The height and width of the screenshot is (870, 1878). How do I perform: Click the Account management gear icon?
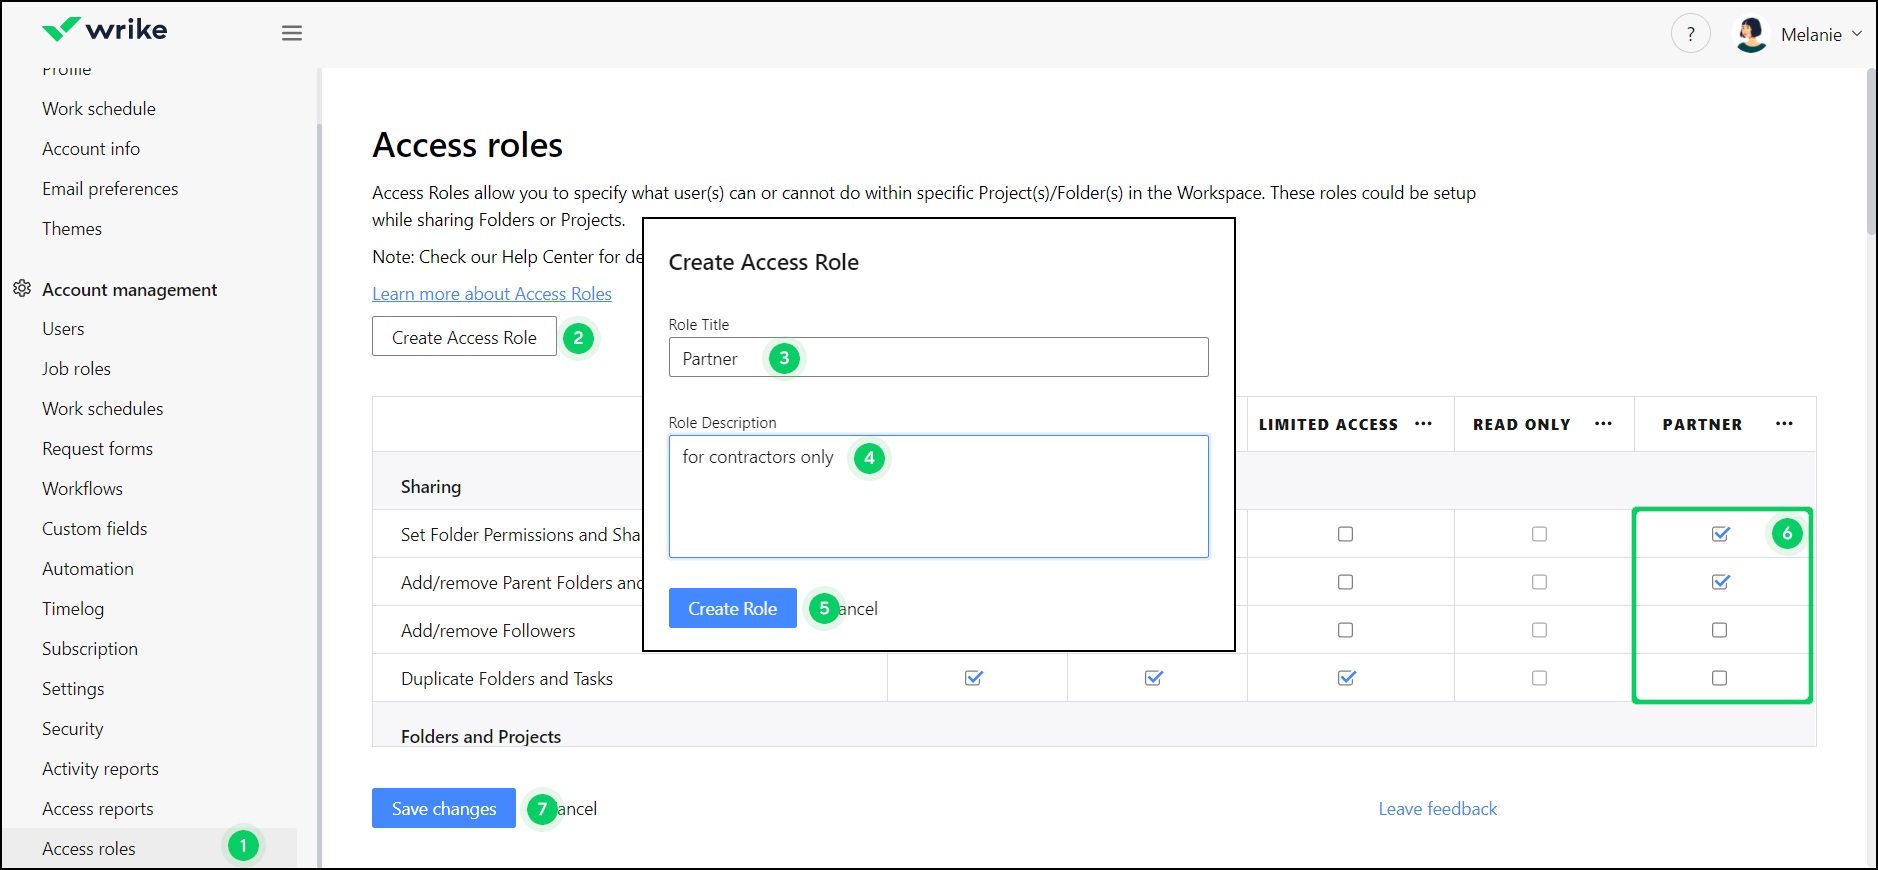(22, 289)
